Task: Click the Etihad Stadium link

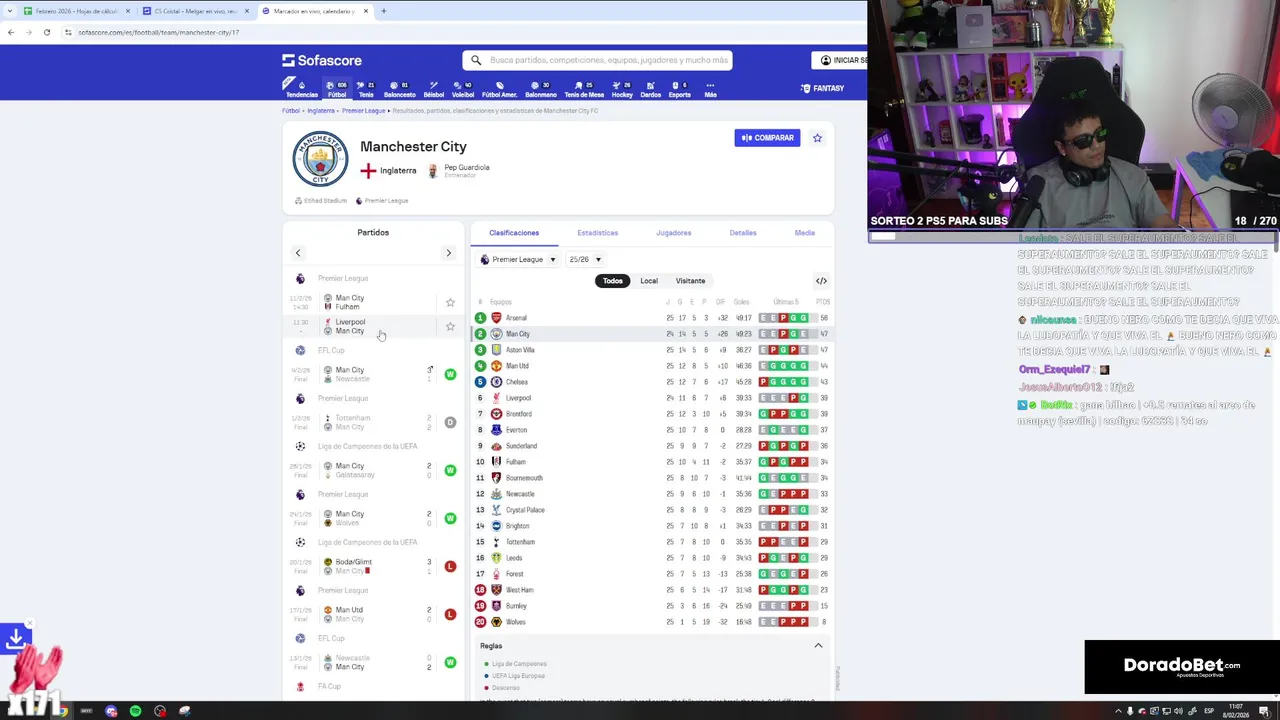Action: (x=321, y=201)
